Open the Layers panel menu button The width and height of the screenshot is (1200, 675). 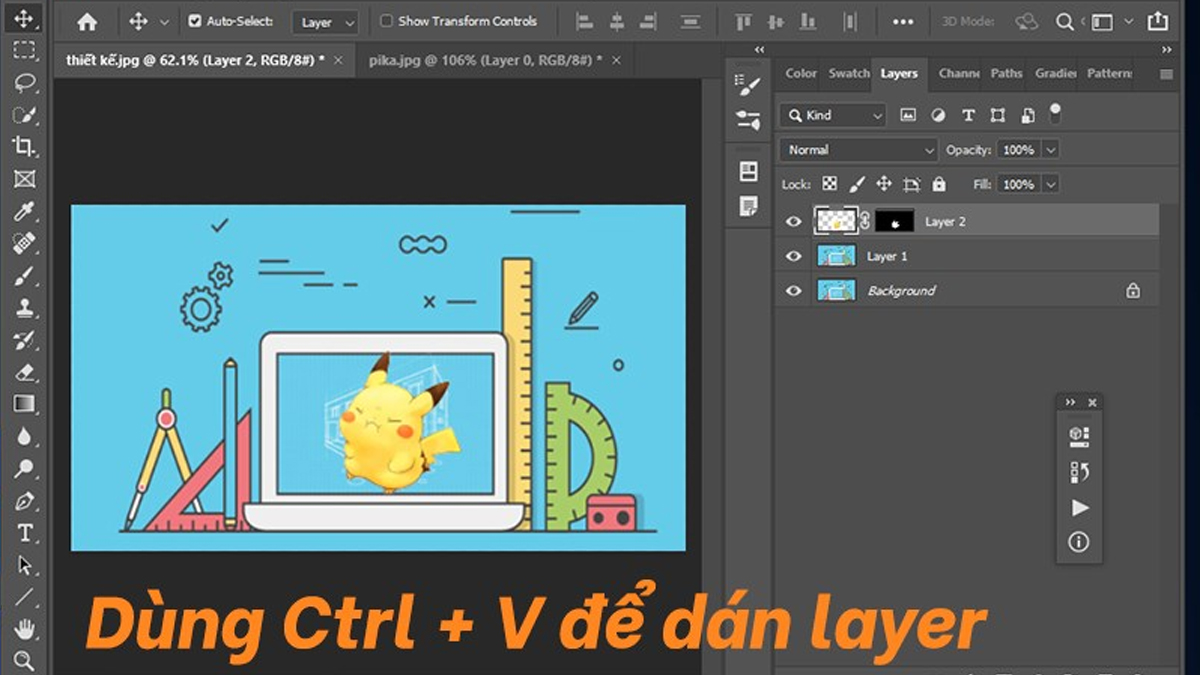tap(1166, 73)
